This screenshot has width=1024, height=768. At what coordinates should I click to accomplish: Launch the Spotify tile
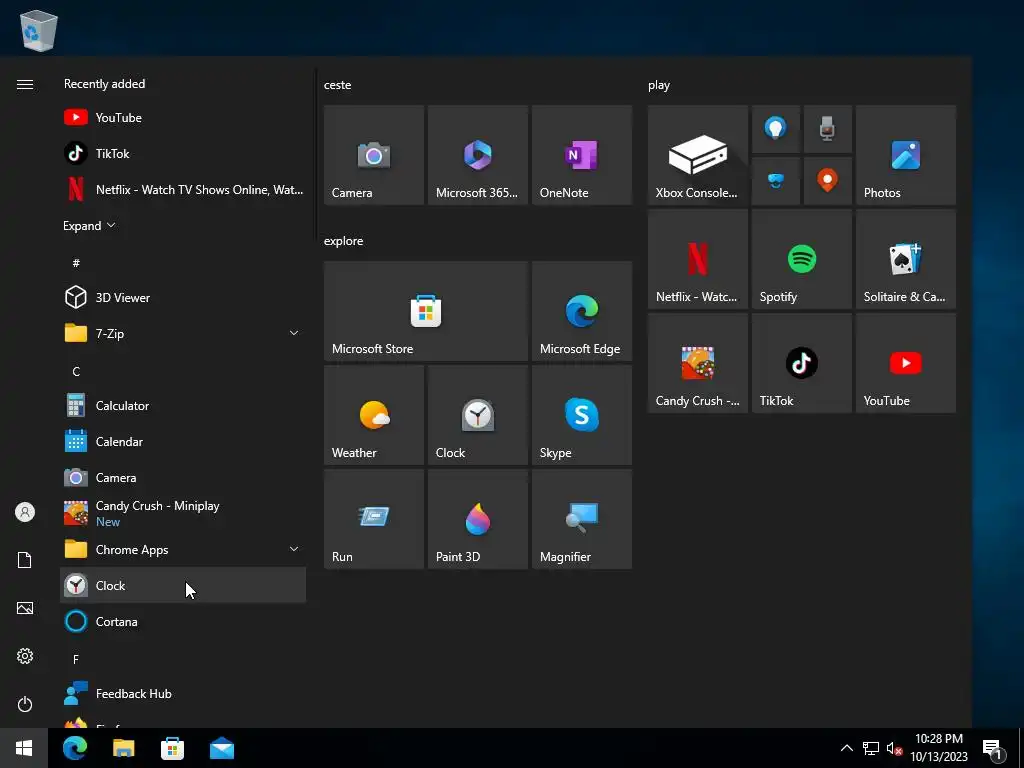[x=802, y=259]
